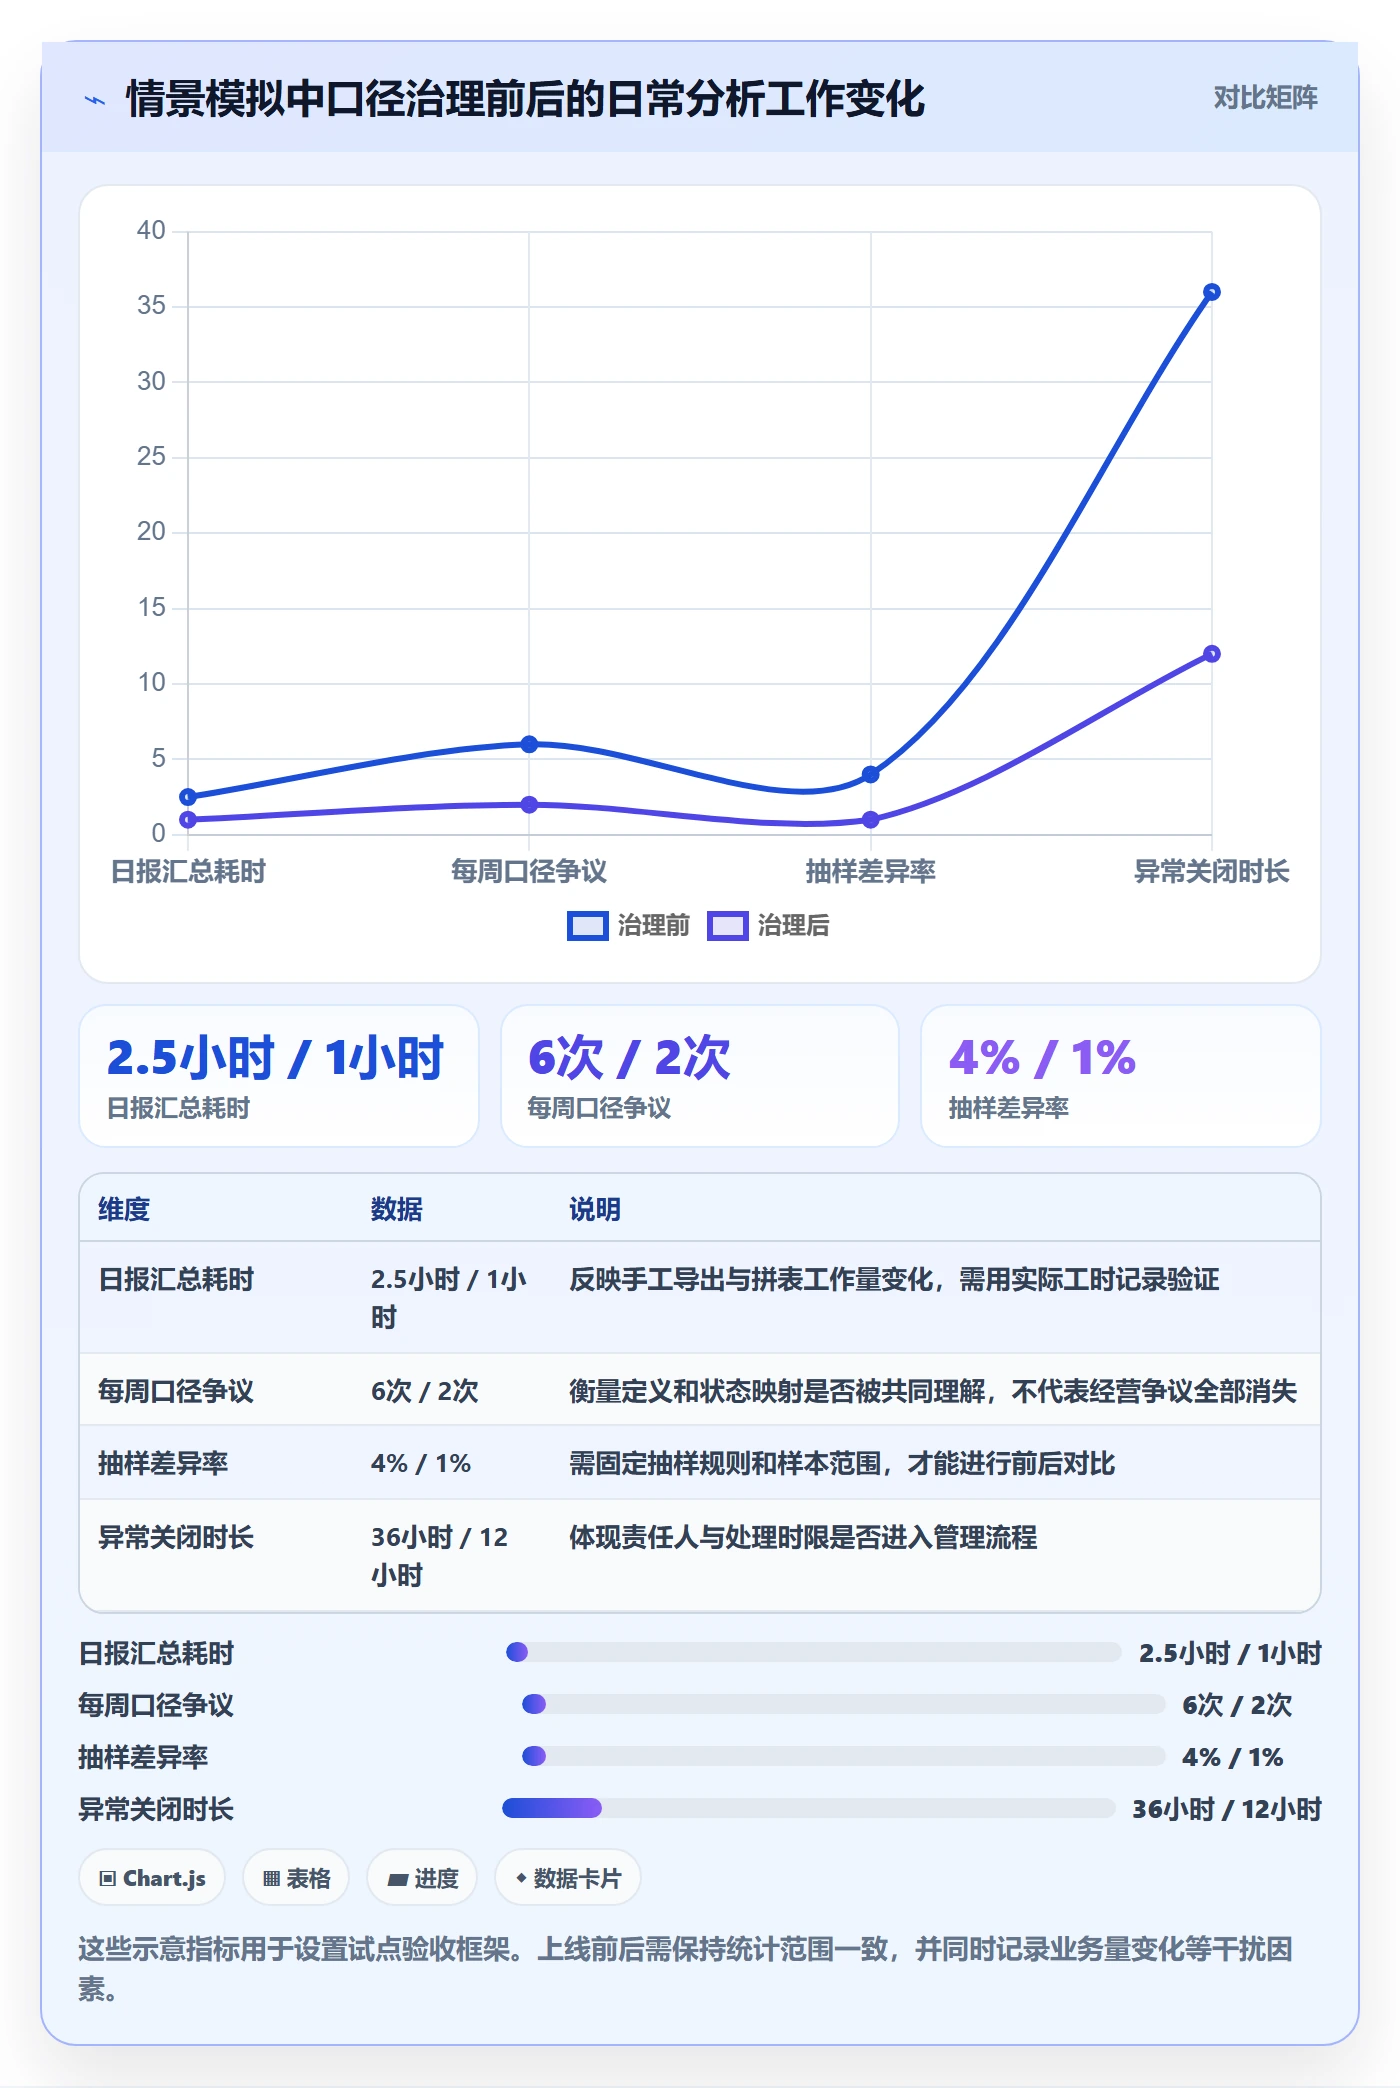Click the 治理后 point at 抽样差异率
This screenshot has height=2088, width=1400.
click(870, 819)
